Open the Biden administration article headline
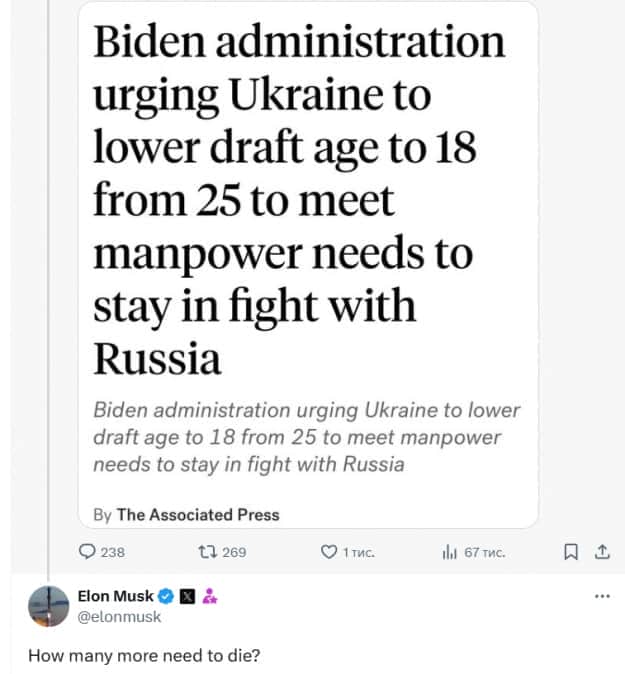This screenshot has height=674, width=625. [x=299, y=200]
